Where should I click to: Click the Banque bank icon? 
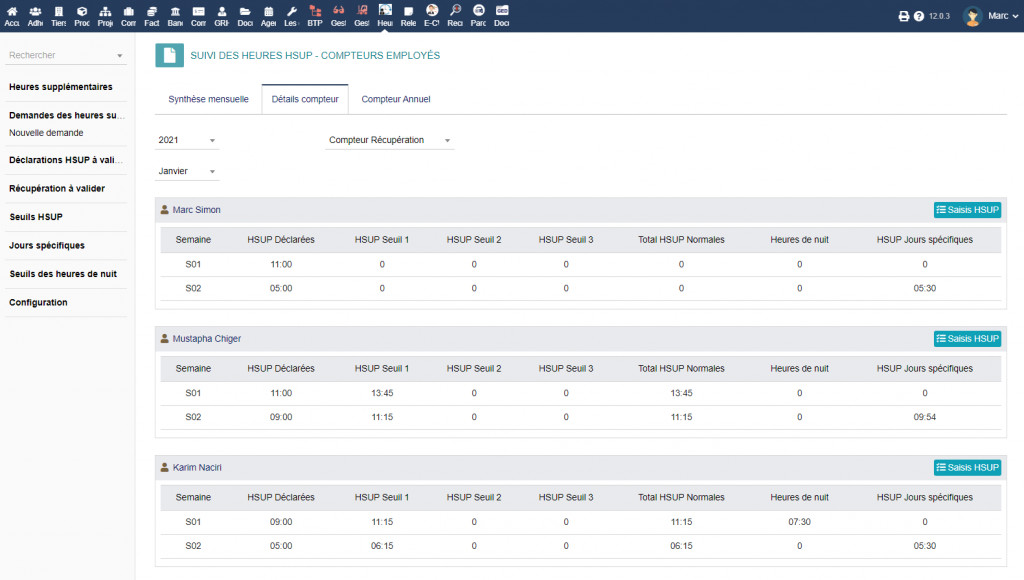point(175,11)
